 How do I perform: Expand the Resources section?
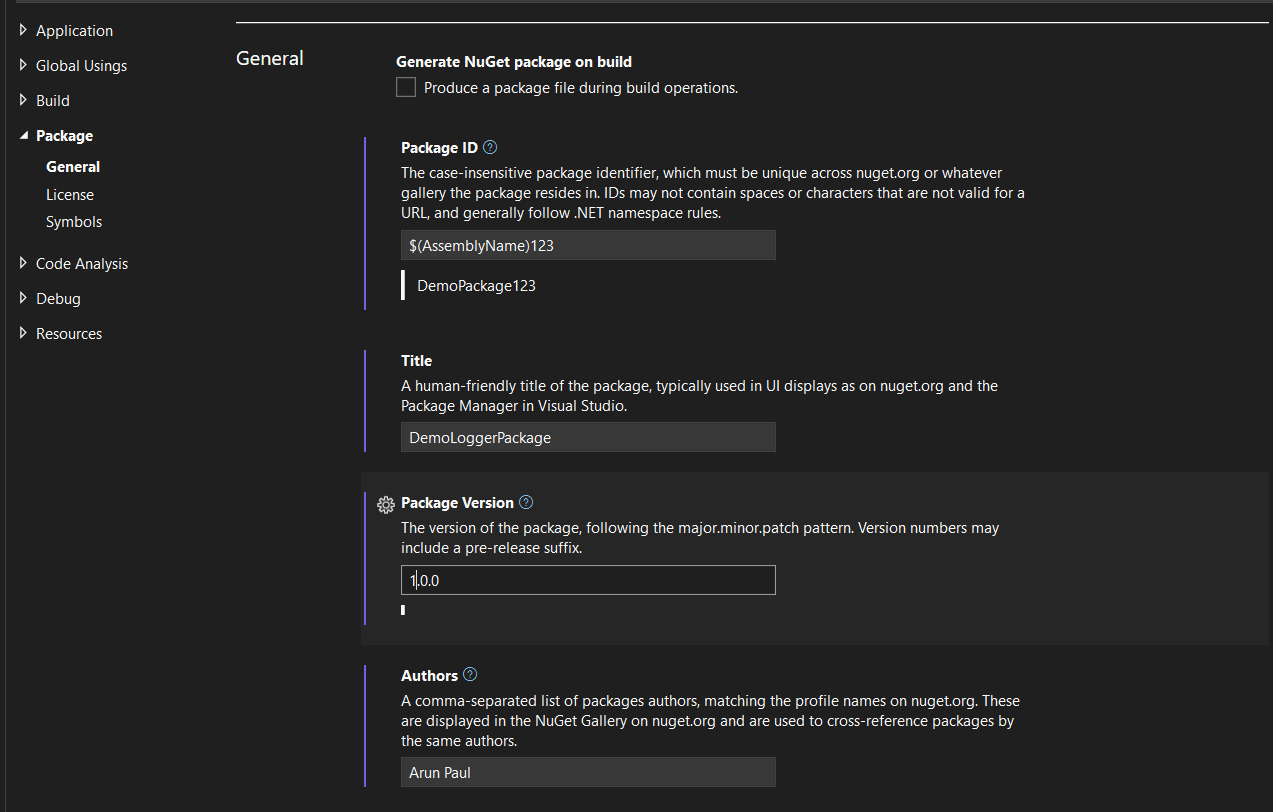(x=24, y=334)
